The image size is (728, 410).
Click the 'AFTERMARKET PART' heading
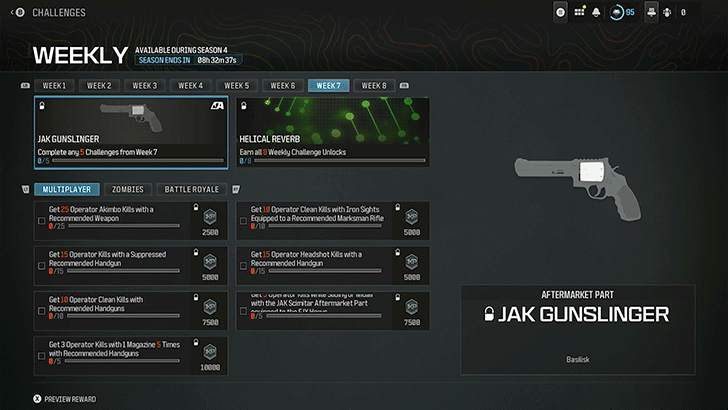tap(577, 295)
